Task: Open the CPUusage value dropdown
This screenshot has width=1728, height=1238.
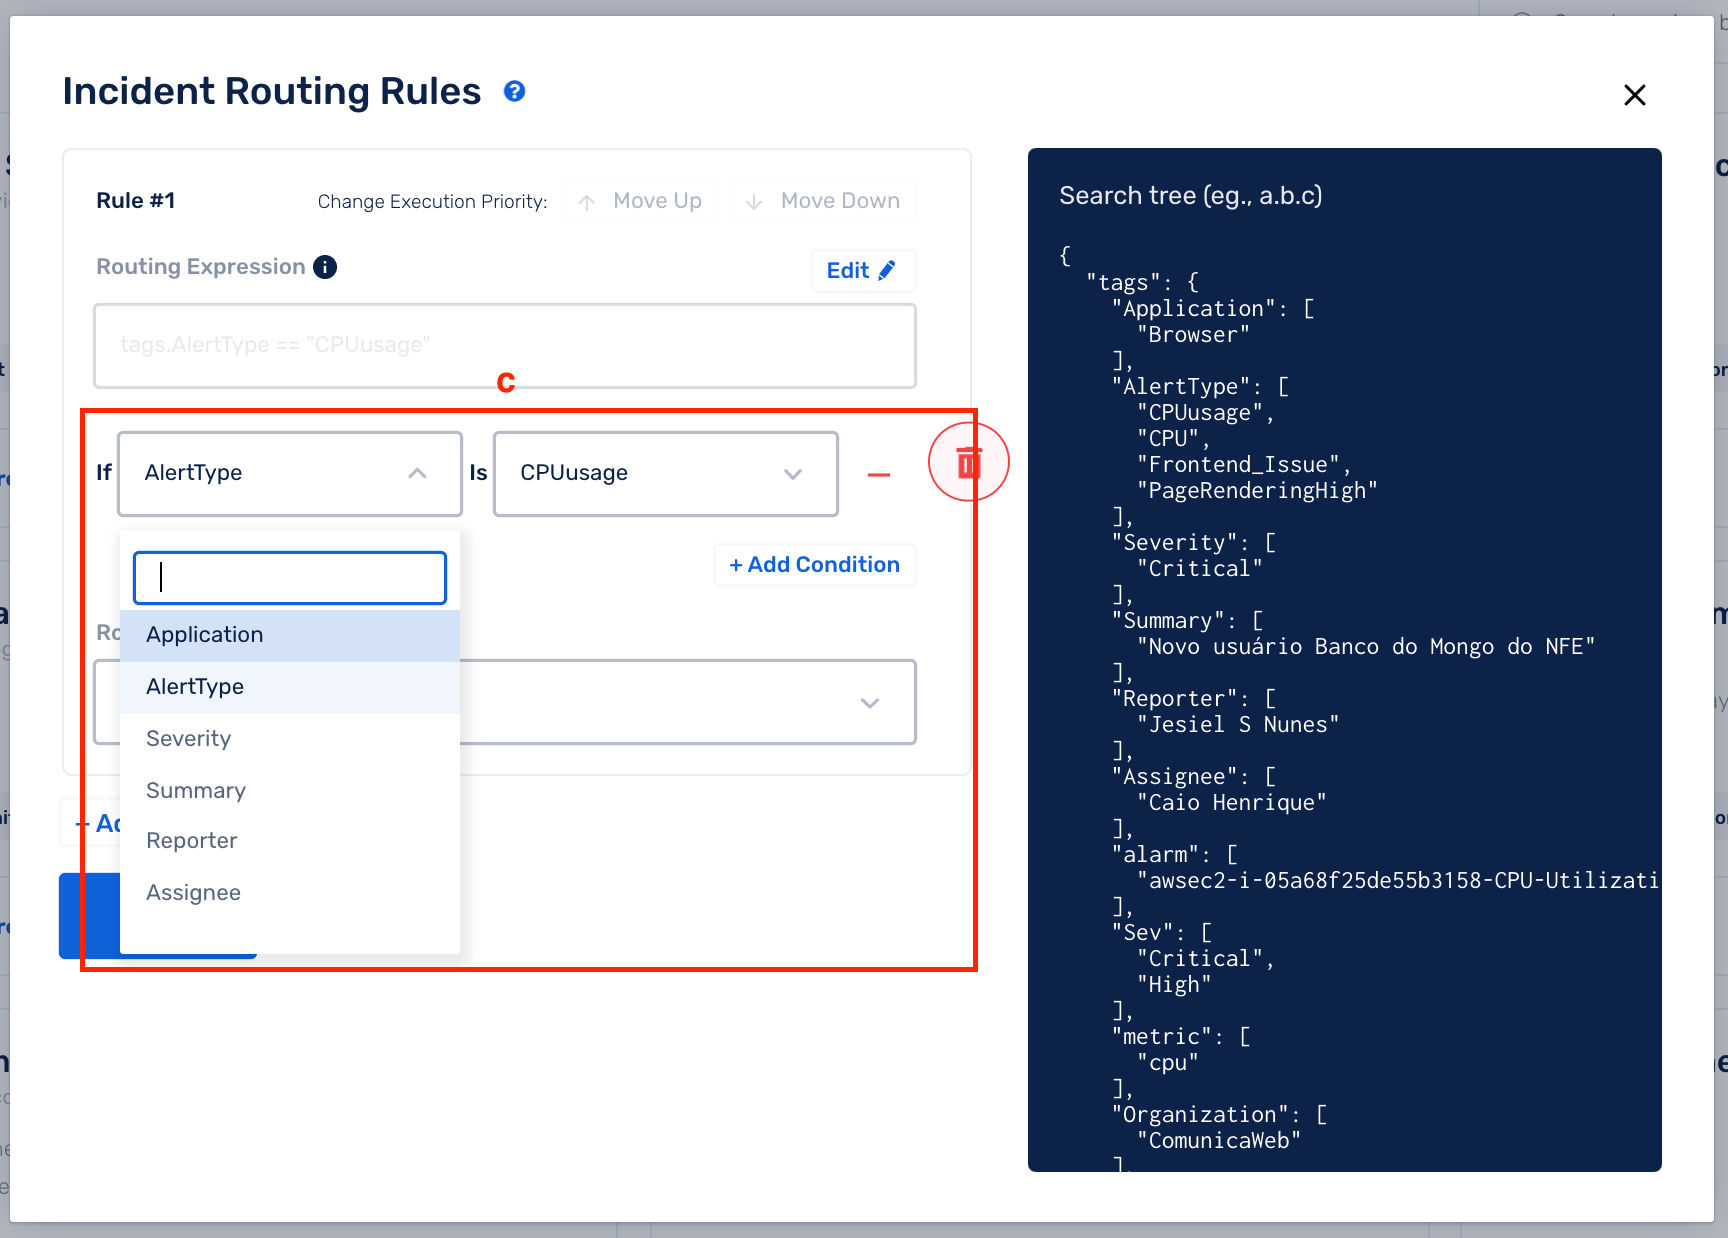Action: coord(666,473)
